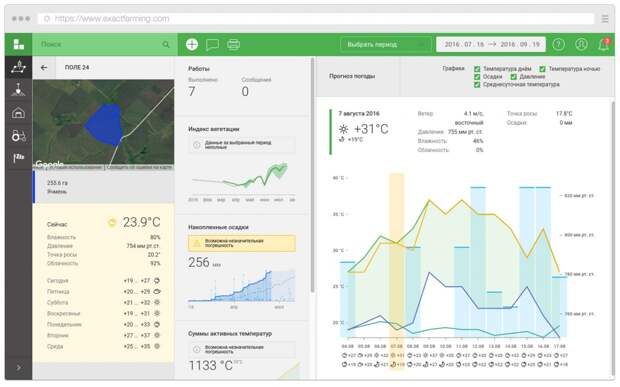This screenshot has height=387, width=620.
Task: Toggle Температура днём checkbox
Action: [477, 69]
